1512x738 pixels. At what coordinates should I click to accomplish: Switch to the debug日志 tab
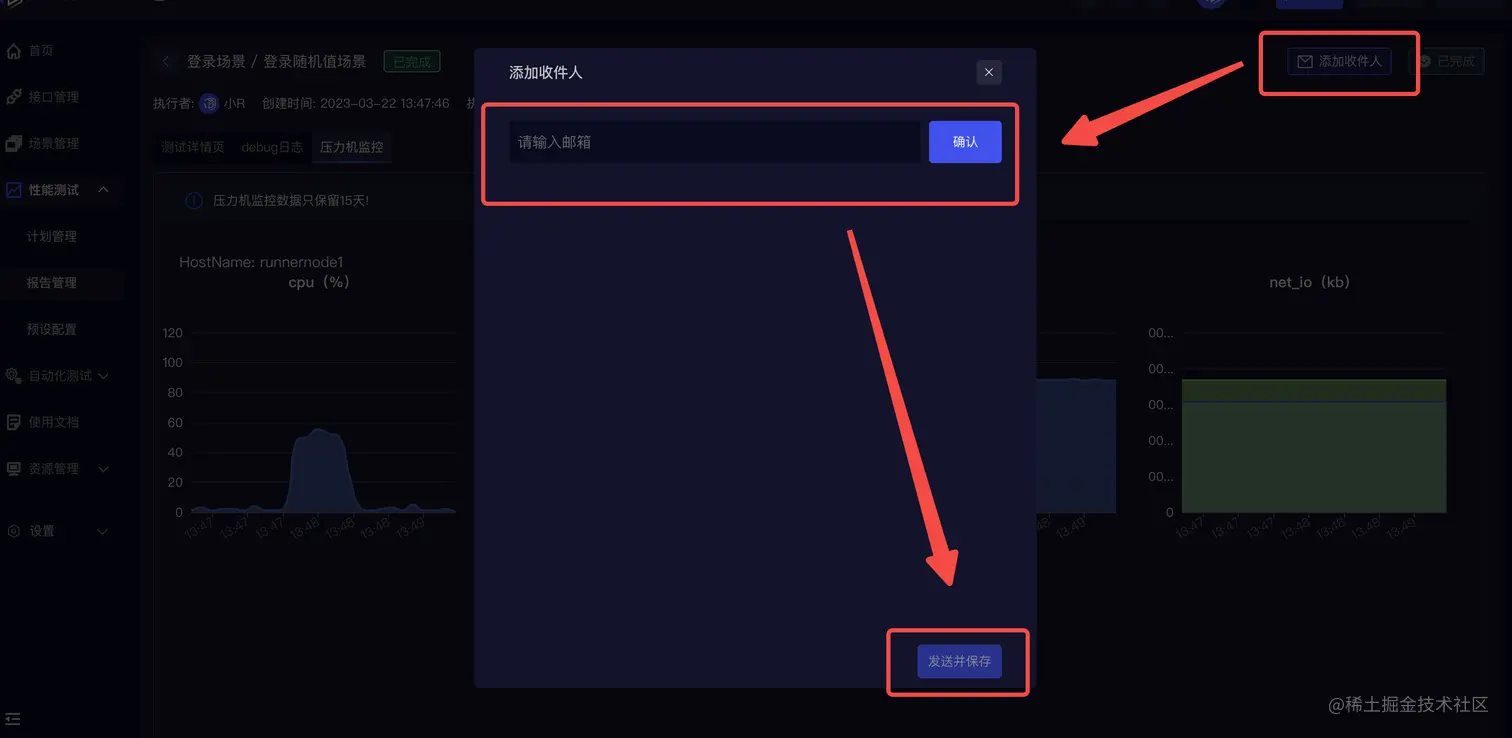[x=272, y=147]
